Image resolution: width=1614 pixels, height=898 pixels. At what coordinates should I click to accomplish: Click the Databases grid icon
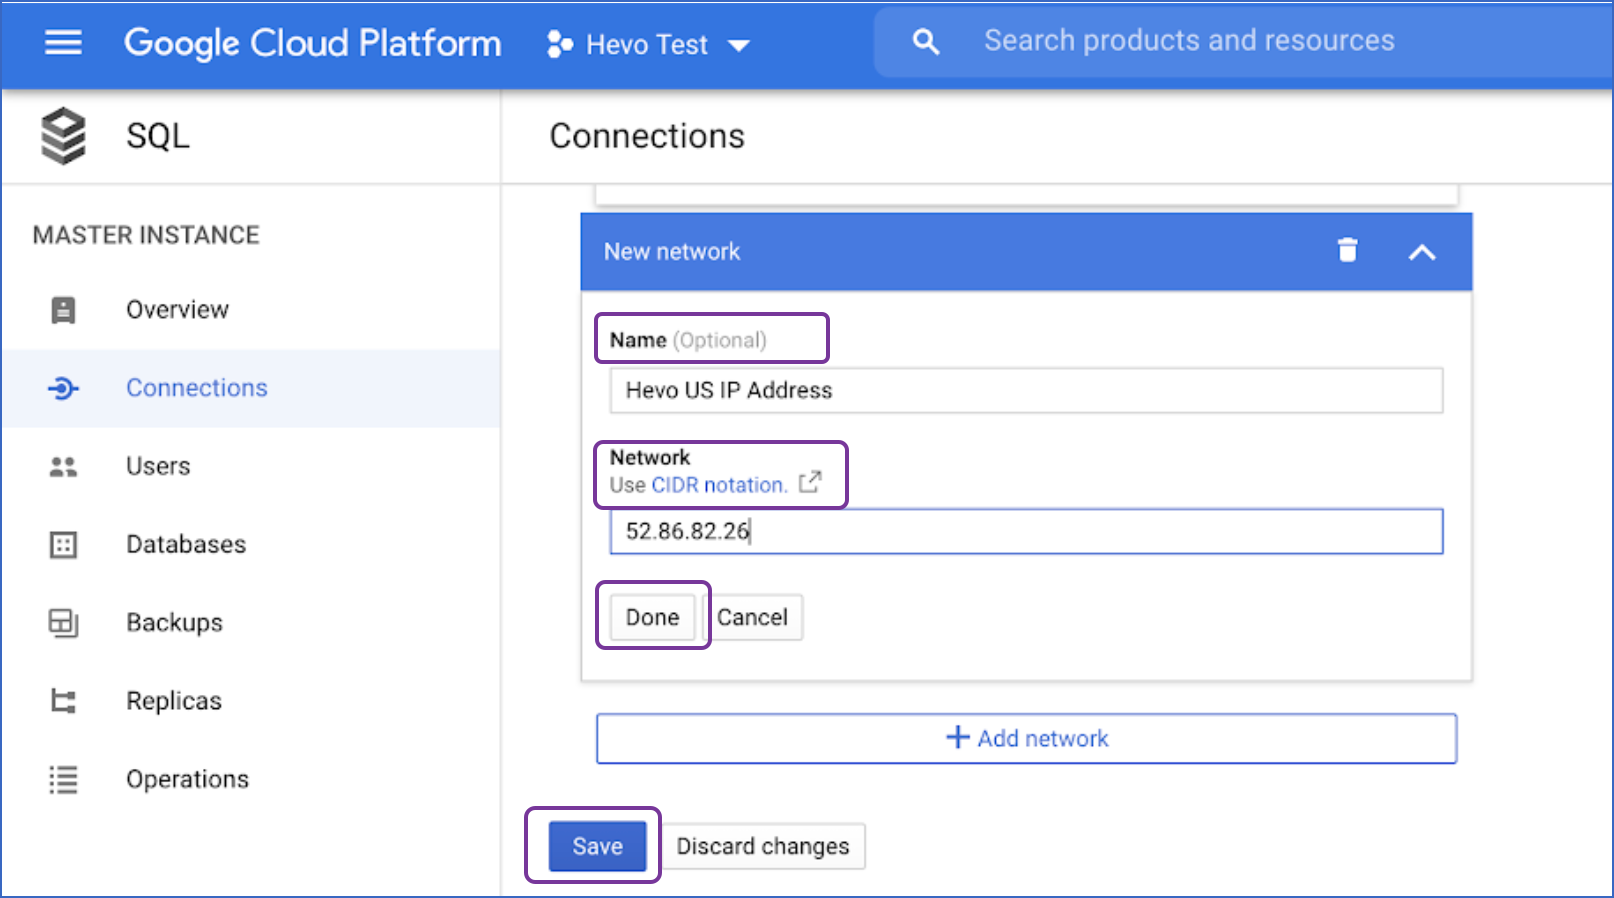63,544
